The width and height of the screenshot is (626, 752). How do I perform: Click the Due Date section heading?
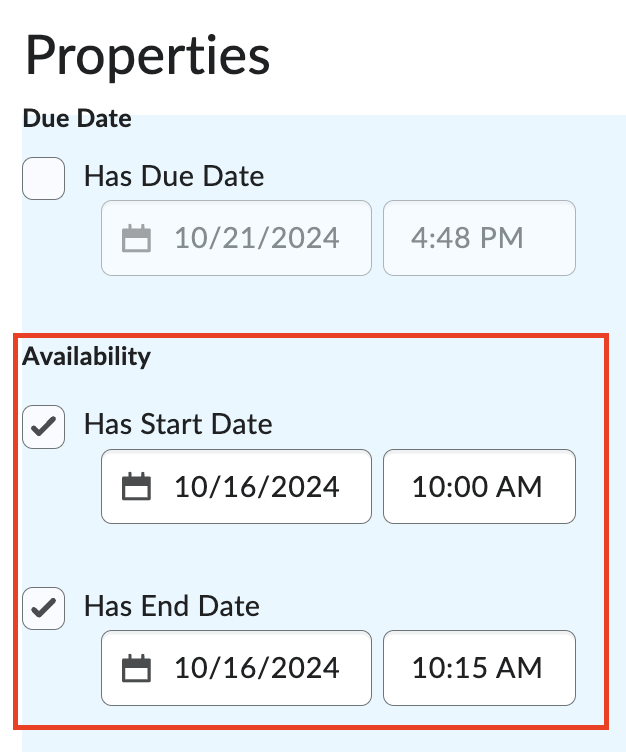pos(77,118)
